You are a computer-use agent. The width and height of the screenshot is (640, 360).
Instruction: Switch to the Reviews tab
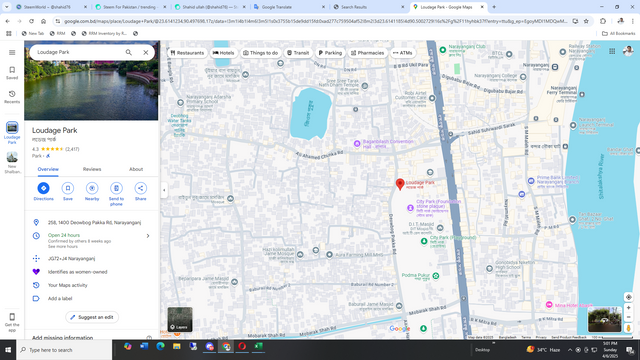coord(92,169)
